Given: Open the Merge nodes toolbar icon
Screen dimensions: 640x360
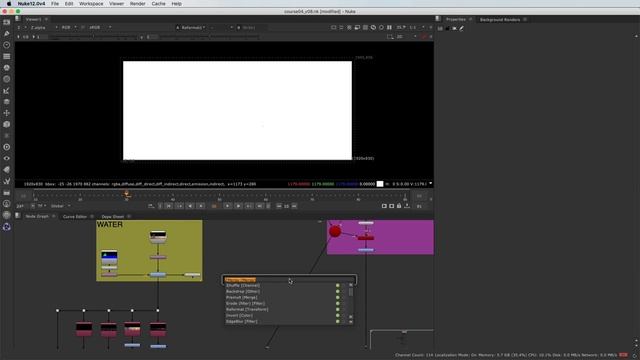Looking at the screenshot, I should (7, 102).
